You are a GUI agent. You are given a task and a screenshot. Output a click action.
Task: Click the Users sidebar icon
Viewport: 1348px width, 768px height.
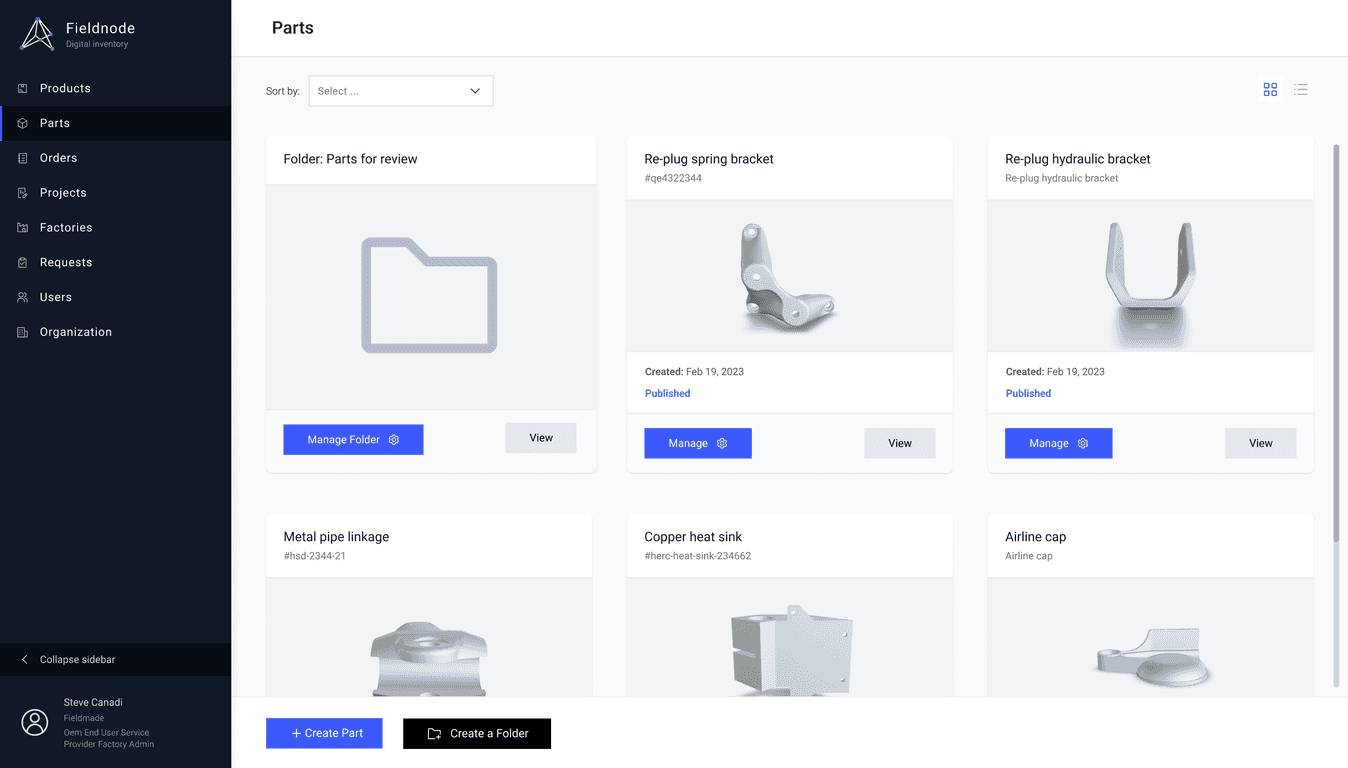tap(23, 298)
